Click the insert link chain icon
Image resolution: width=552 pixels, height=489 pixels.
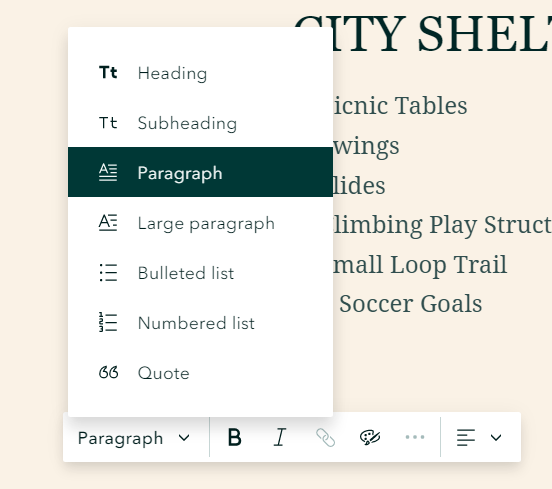(325, 437)
